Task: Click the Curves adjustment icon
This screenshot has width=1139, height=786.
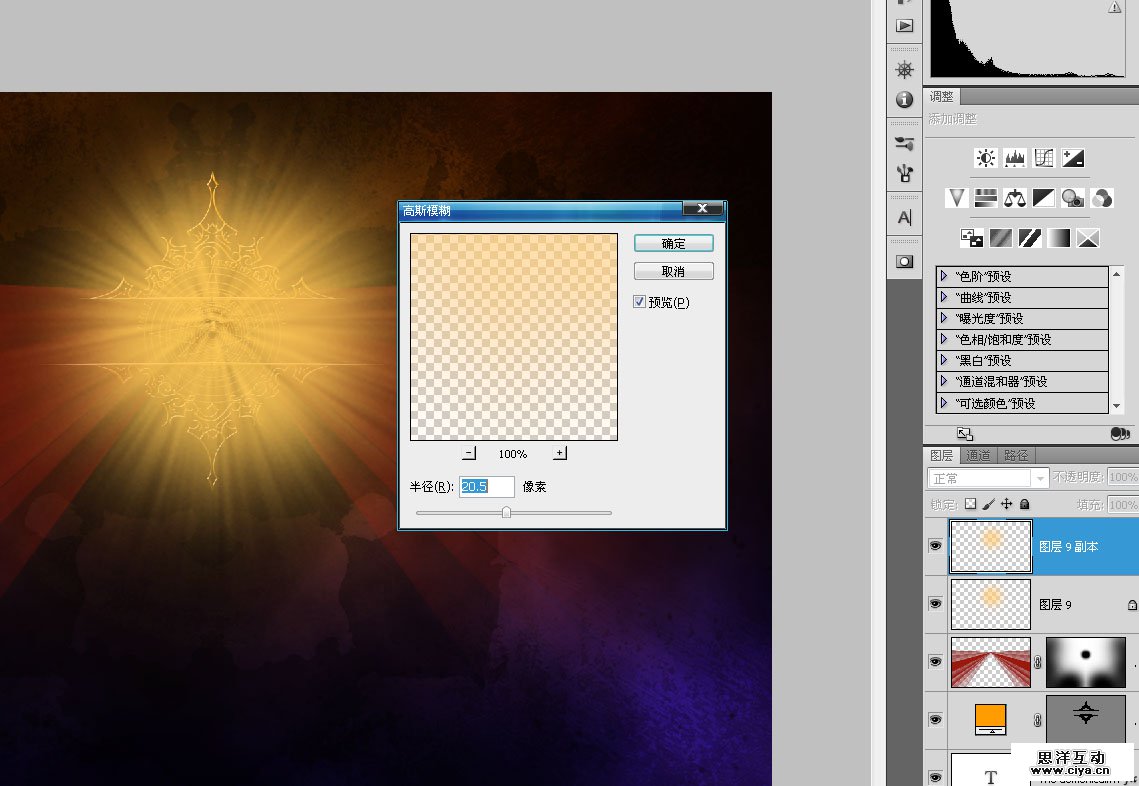Action: (x=1044, y=158)
